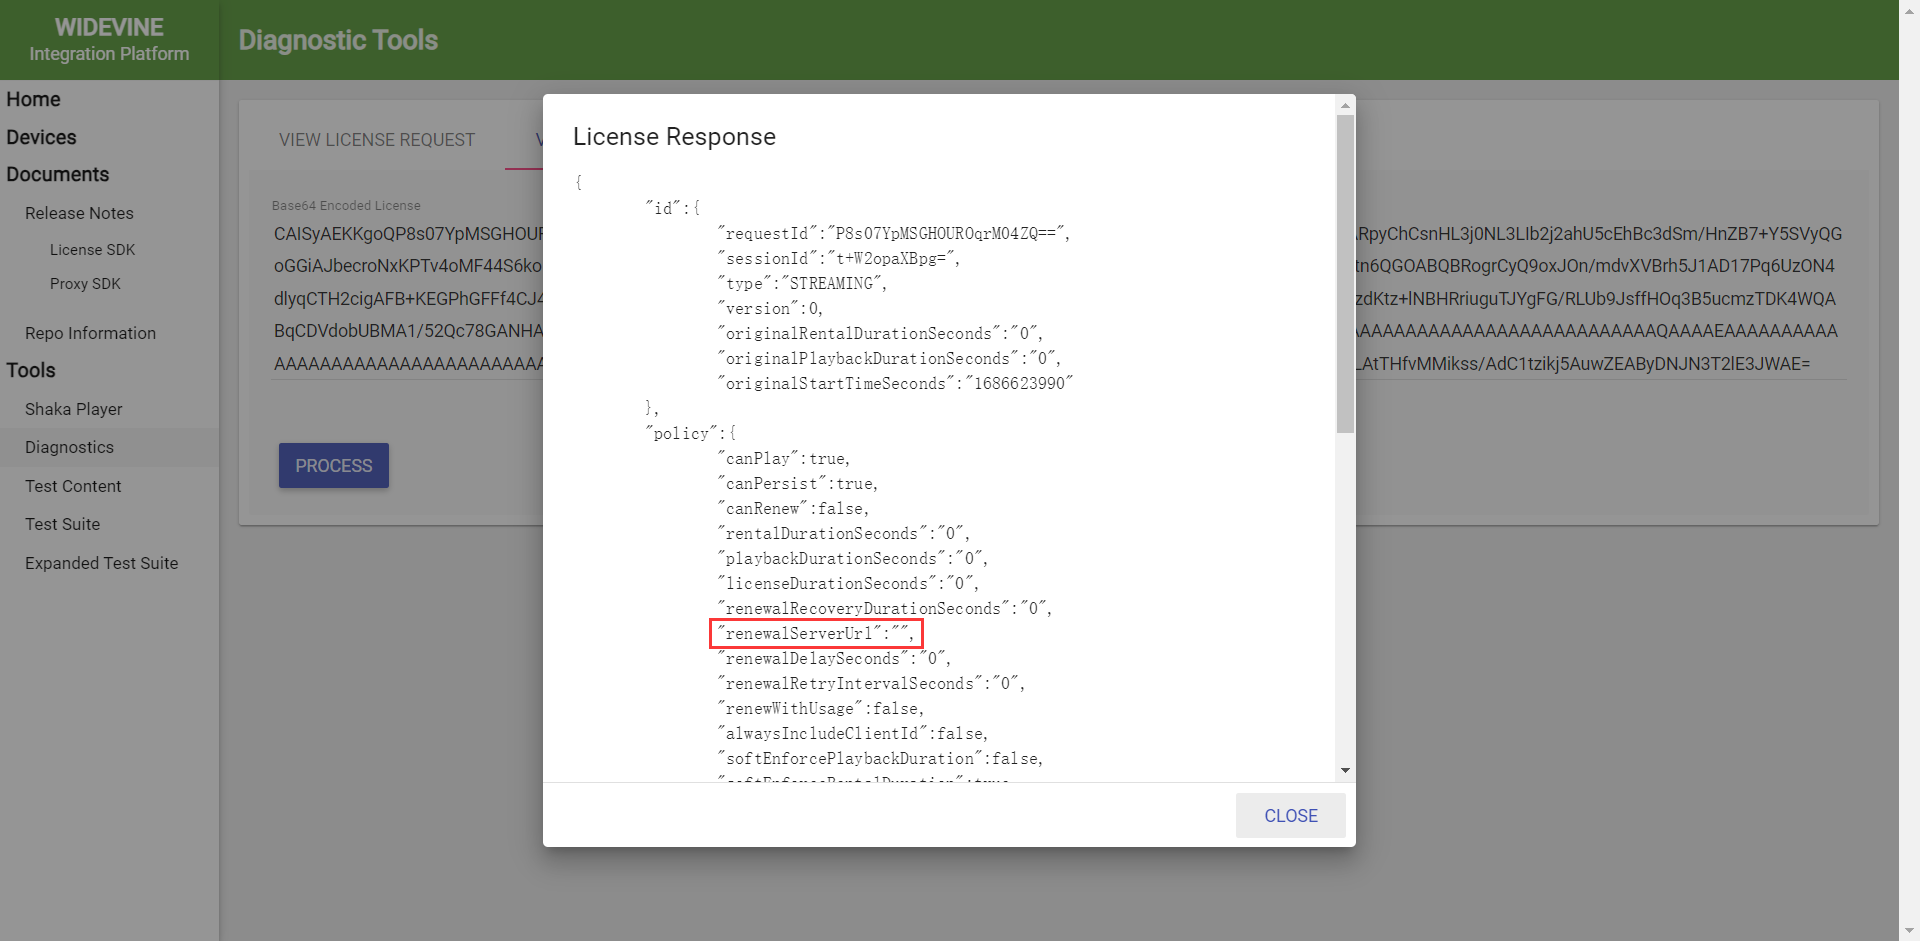This screenshot has height=941, width=1920.
Task: Click the canRenew:false policy line
Action: click(793, 509)
